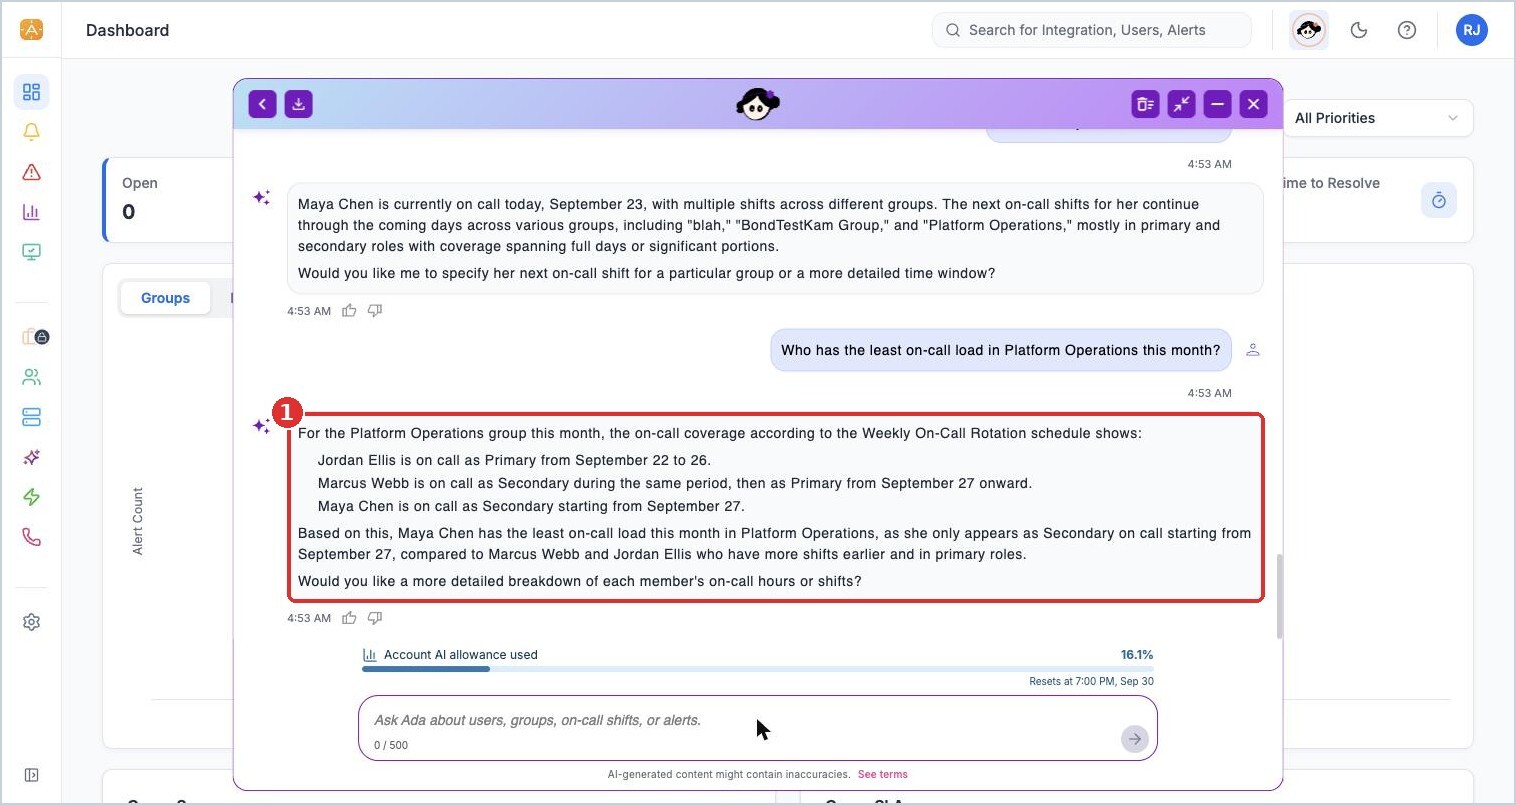Toggle dark mode with the moon icon
The image size is (1516, 805).
[1359, 30]
